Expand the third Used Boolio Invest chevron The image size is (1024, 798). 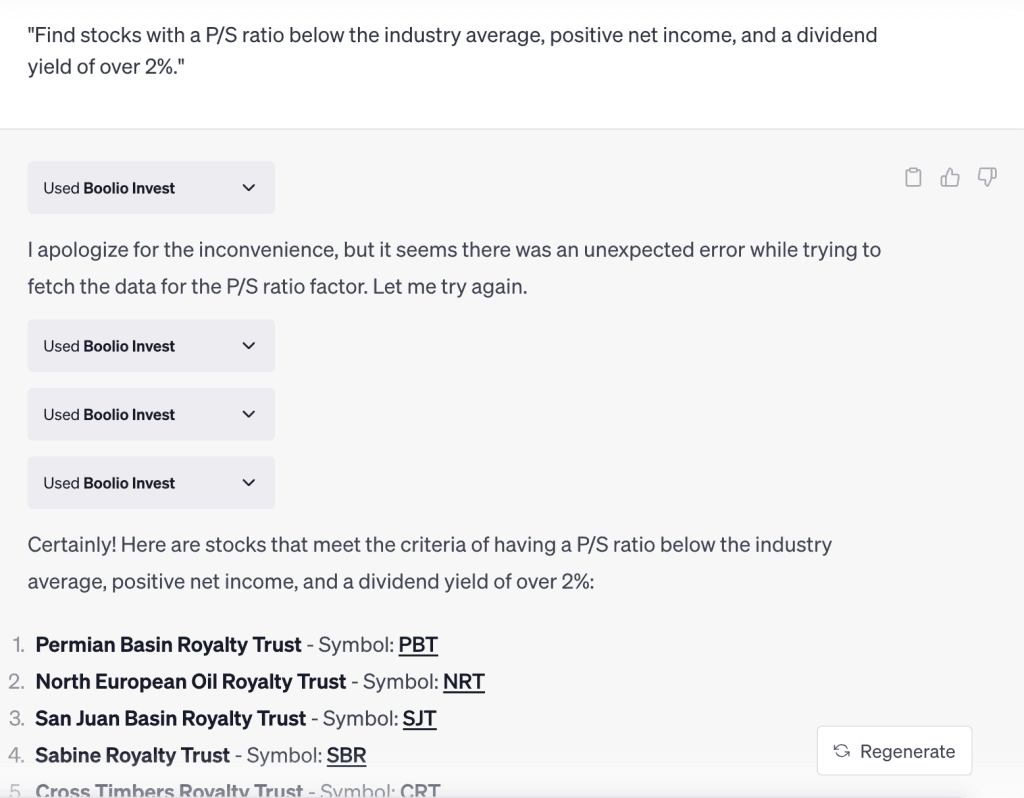249,415
